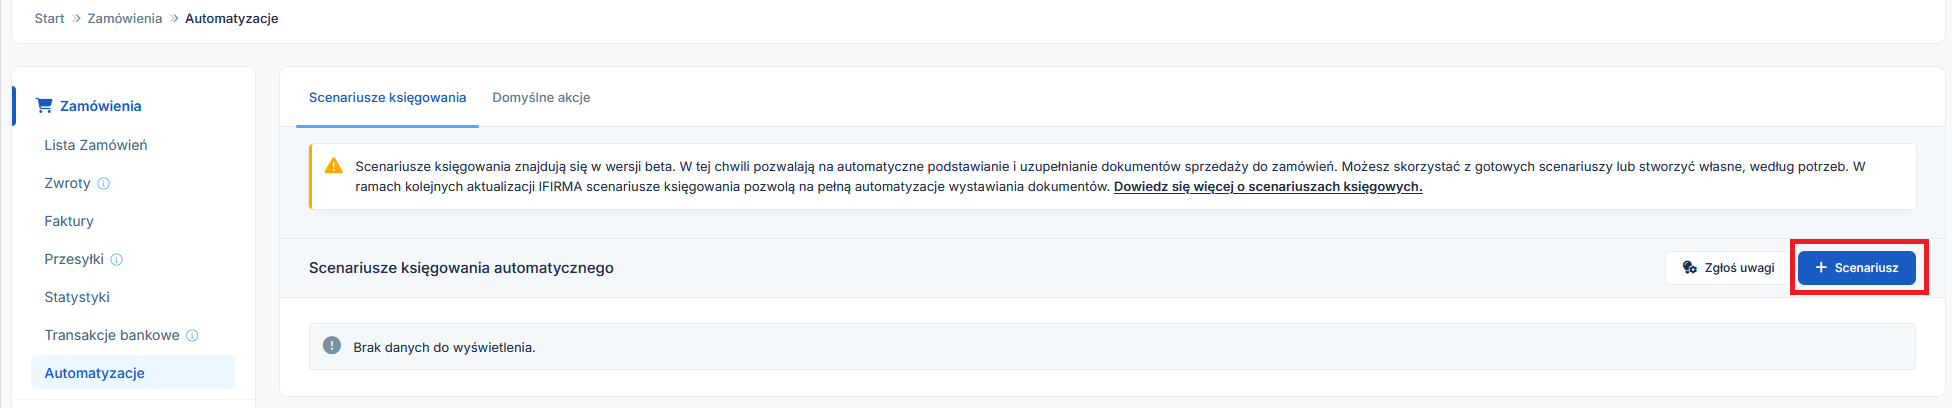Click the orange warning triangle icon

pyautogui.click(x=334, y=166)
